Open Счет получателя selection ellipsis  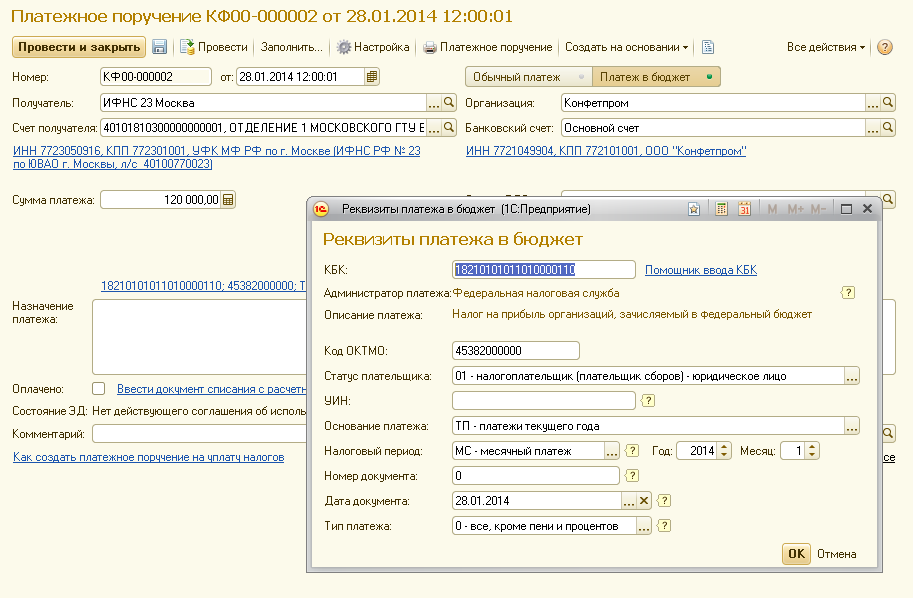tap(434, 128)
